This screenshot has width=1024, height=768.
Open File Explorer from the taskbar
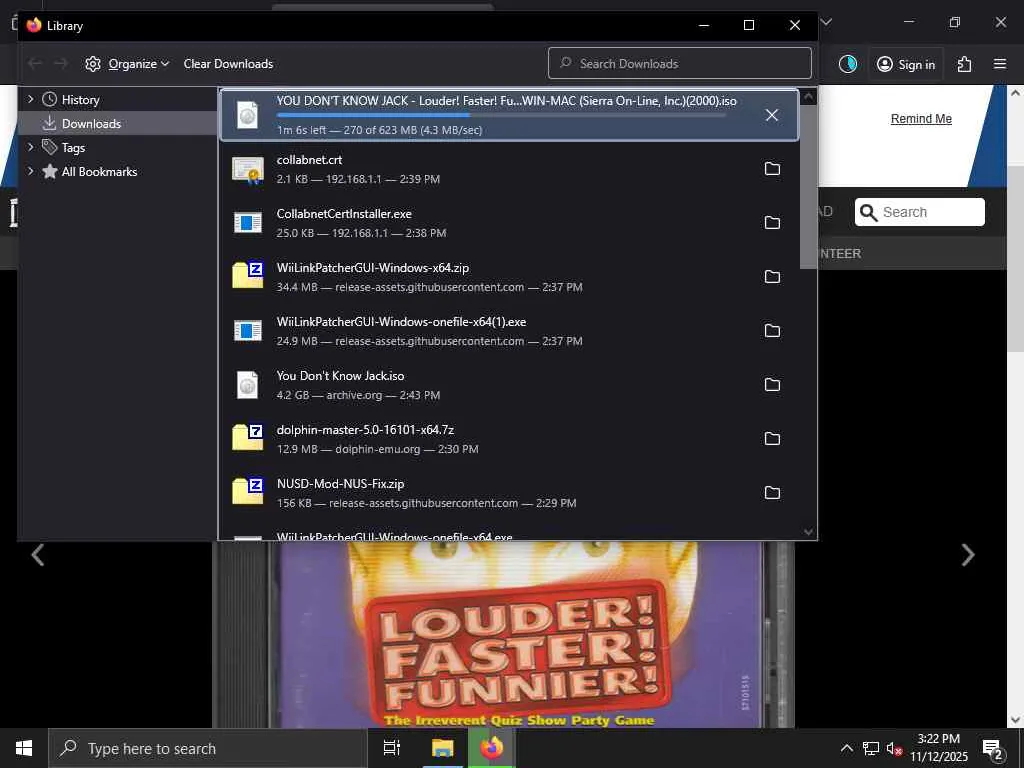[x=442, y=748]
